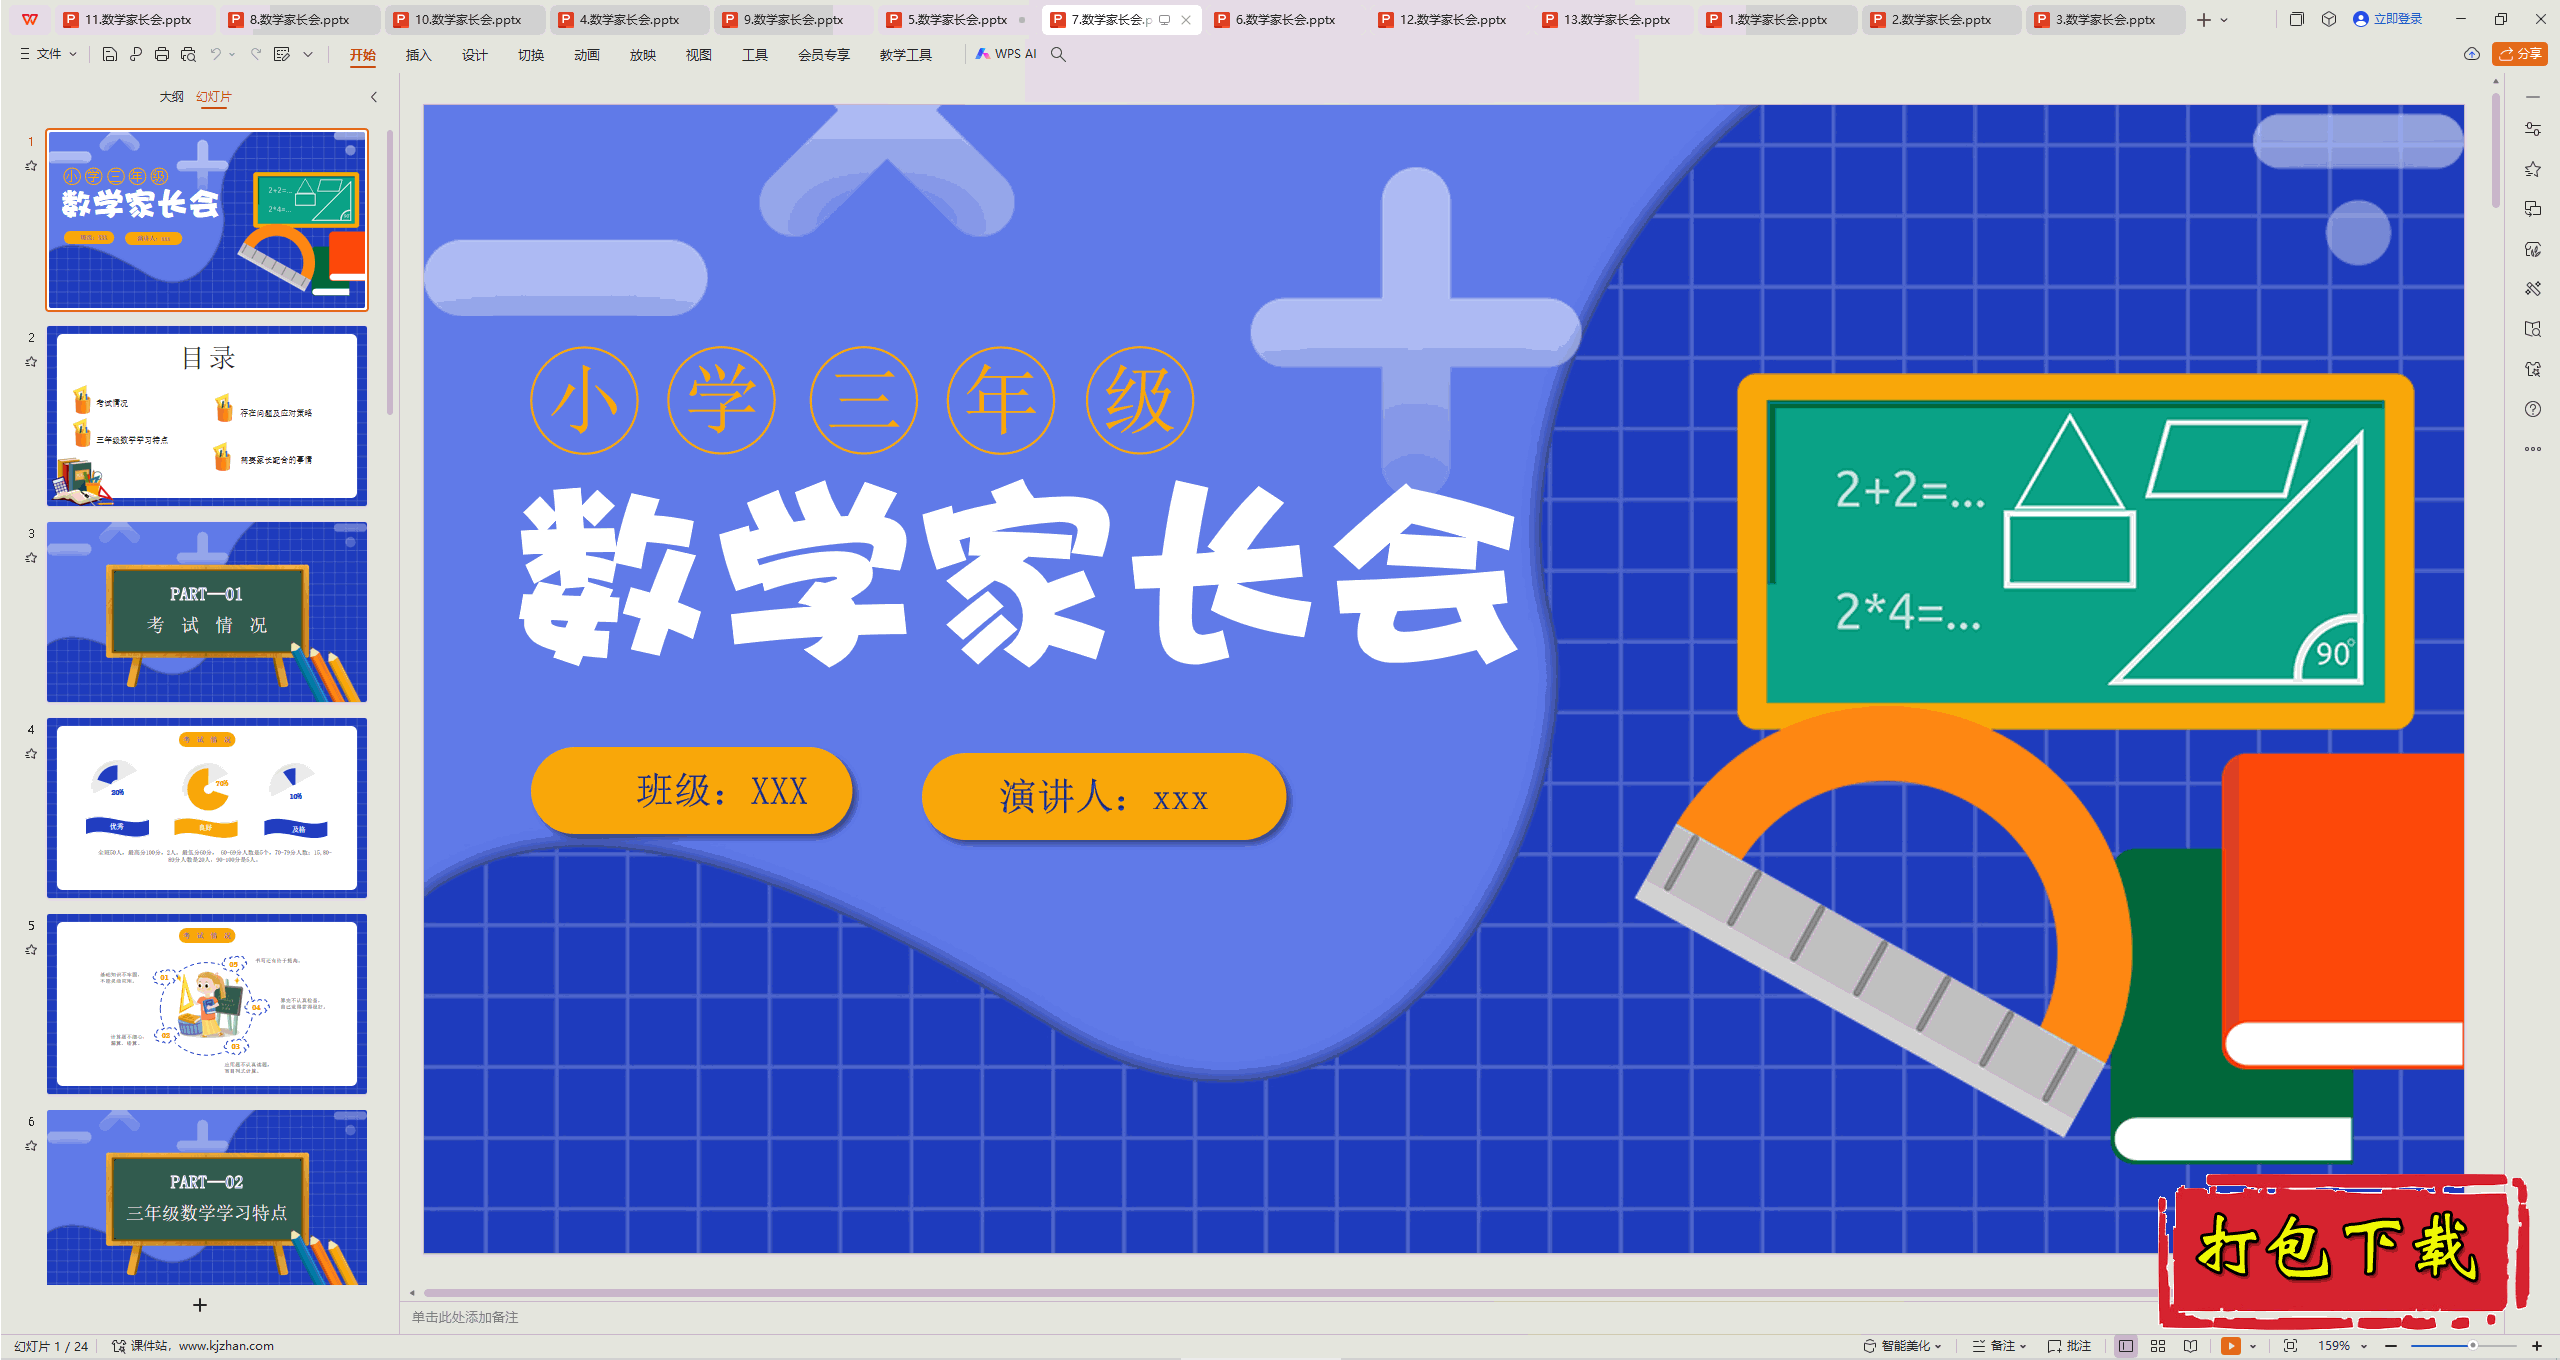Click the star icon in right sidebar
This screenshot has height=1360, width=2560.
tap(2533, 169)
